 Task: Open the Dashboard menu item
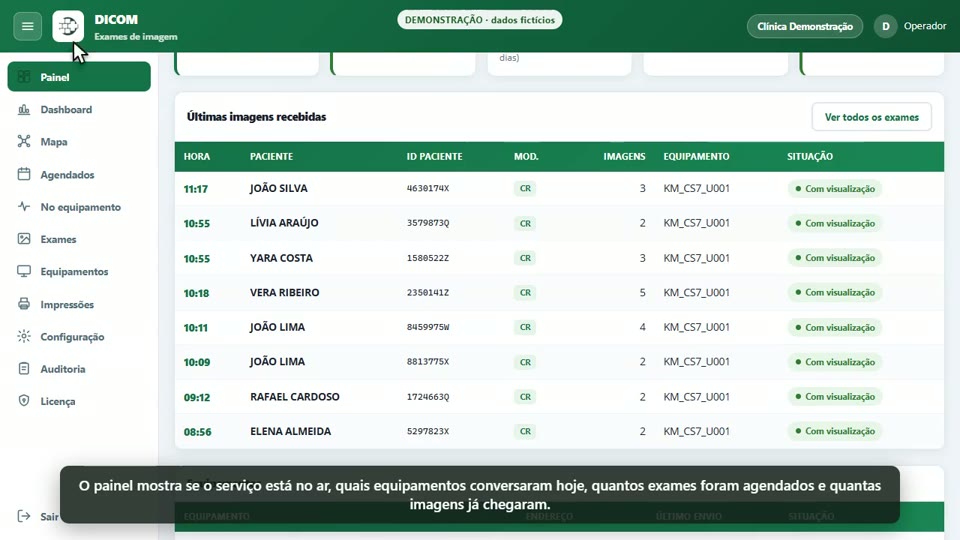click(x=79, y=110)
